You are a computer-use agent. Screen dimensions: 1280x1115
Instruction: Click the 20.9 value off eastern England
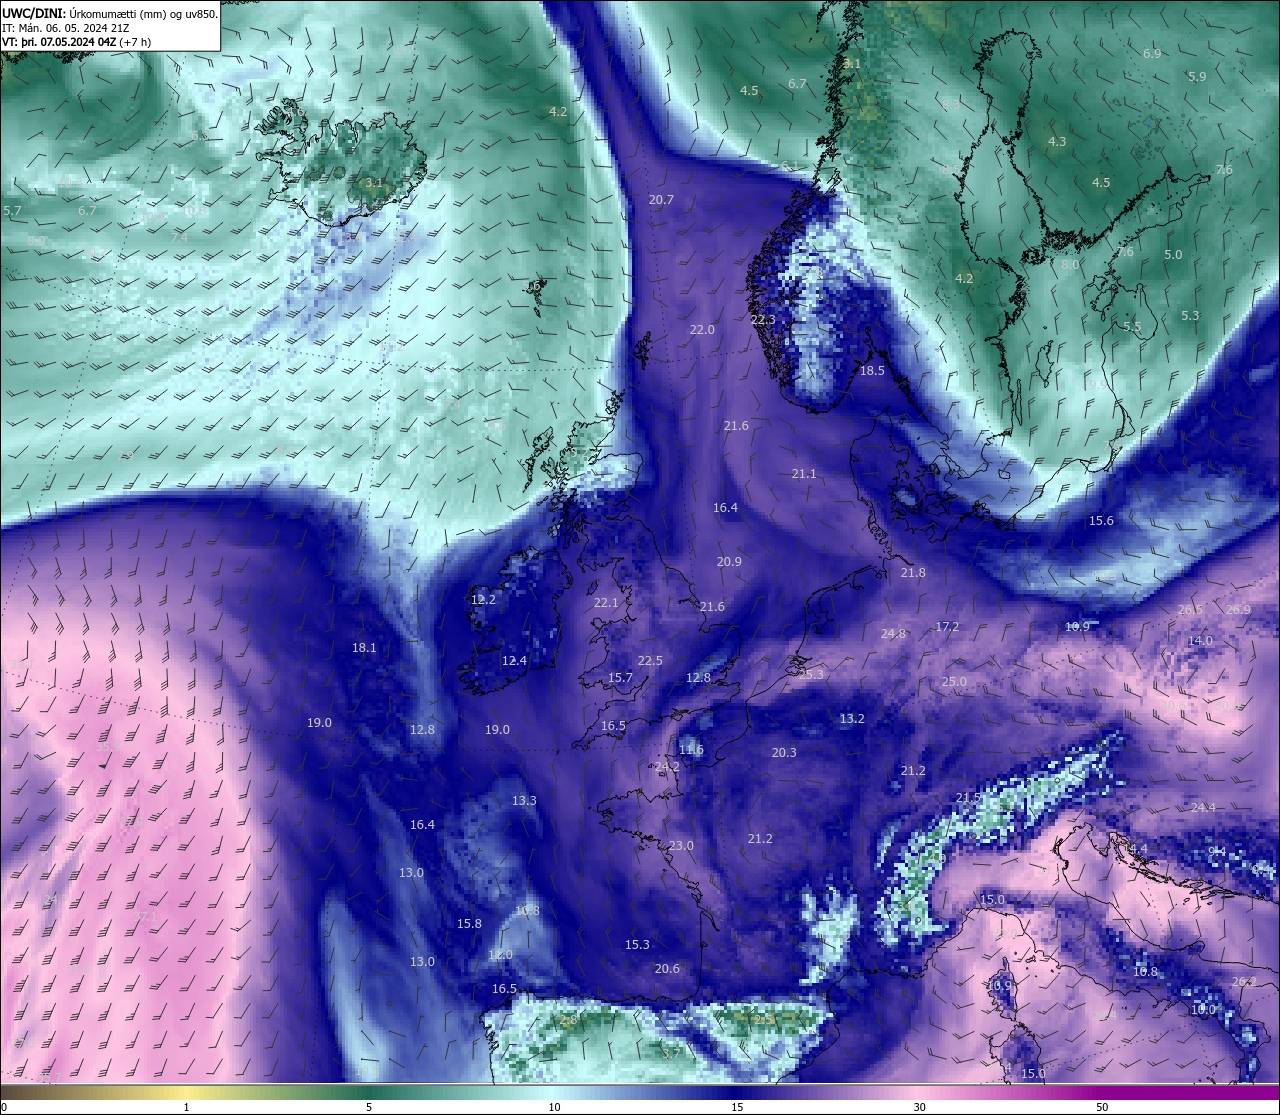pyautogui.click(x=729, y=562)
